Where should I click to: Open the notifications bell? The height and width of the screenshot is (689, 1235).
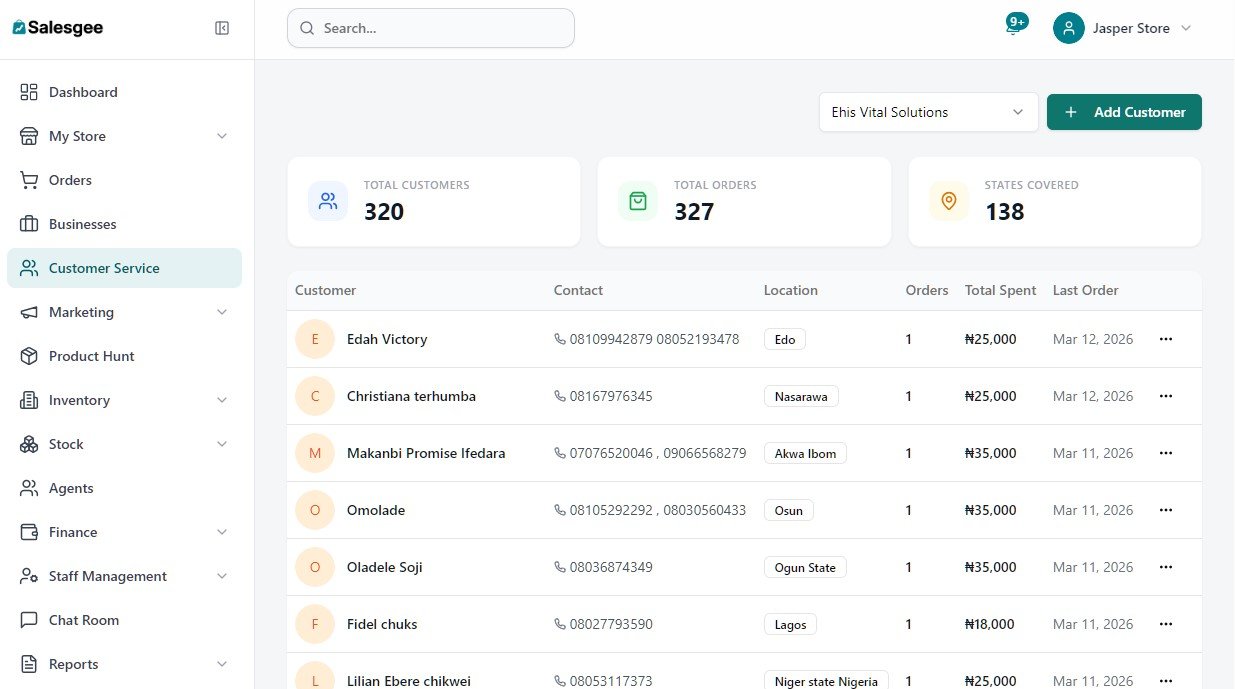coord(1014,28)
